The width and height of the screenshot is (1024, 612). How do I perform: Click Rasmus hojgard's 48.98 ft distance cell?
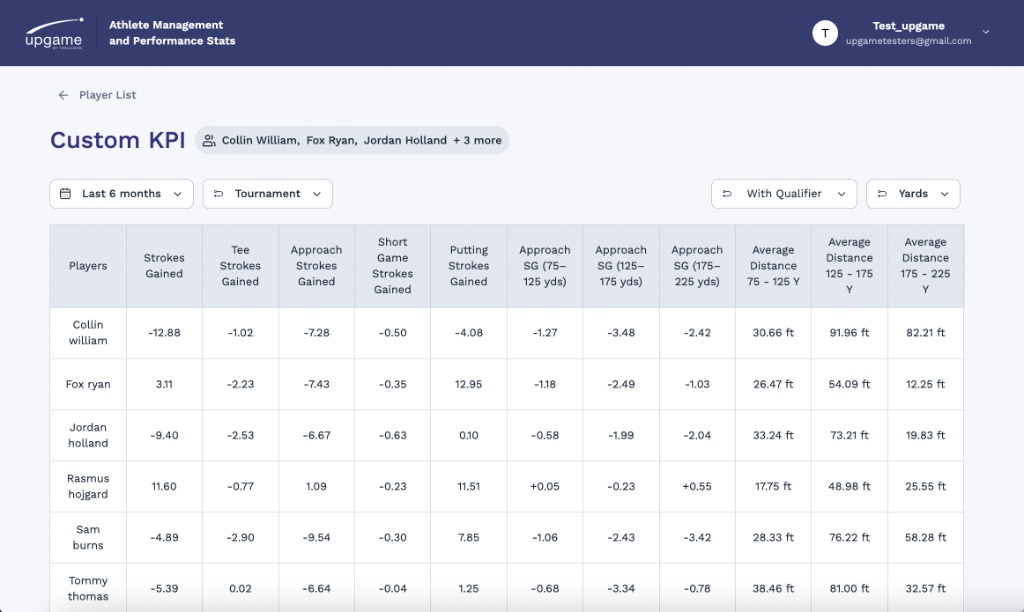849,486
